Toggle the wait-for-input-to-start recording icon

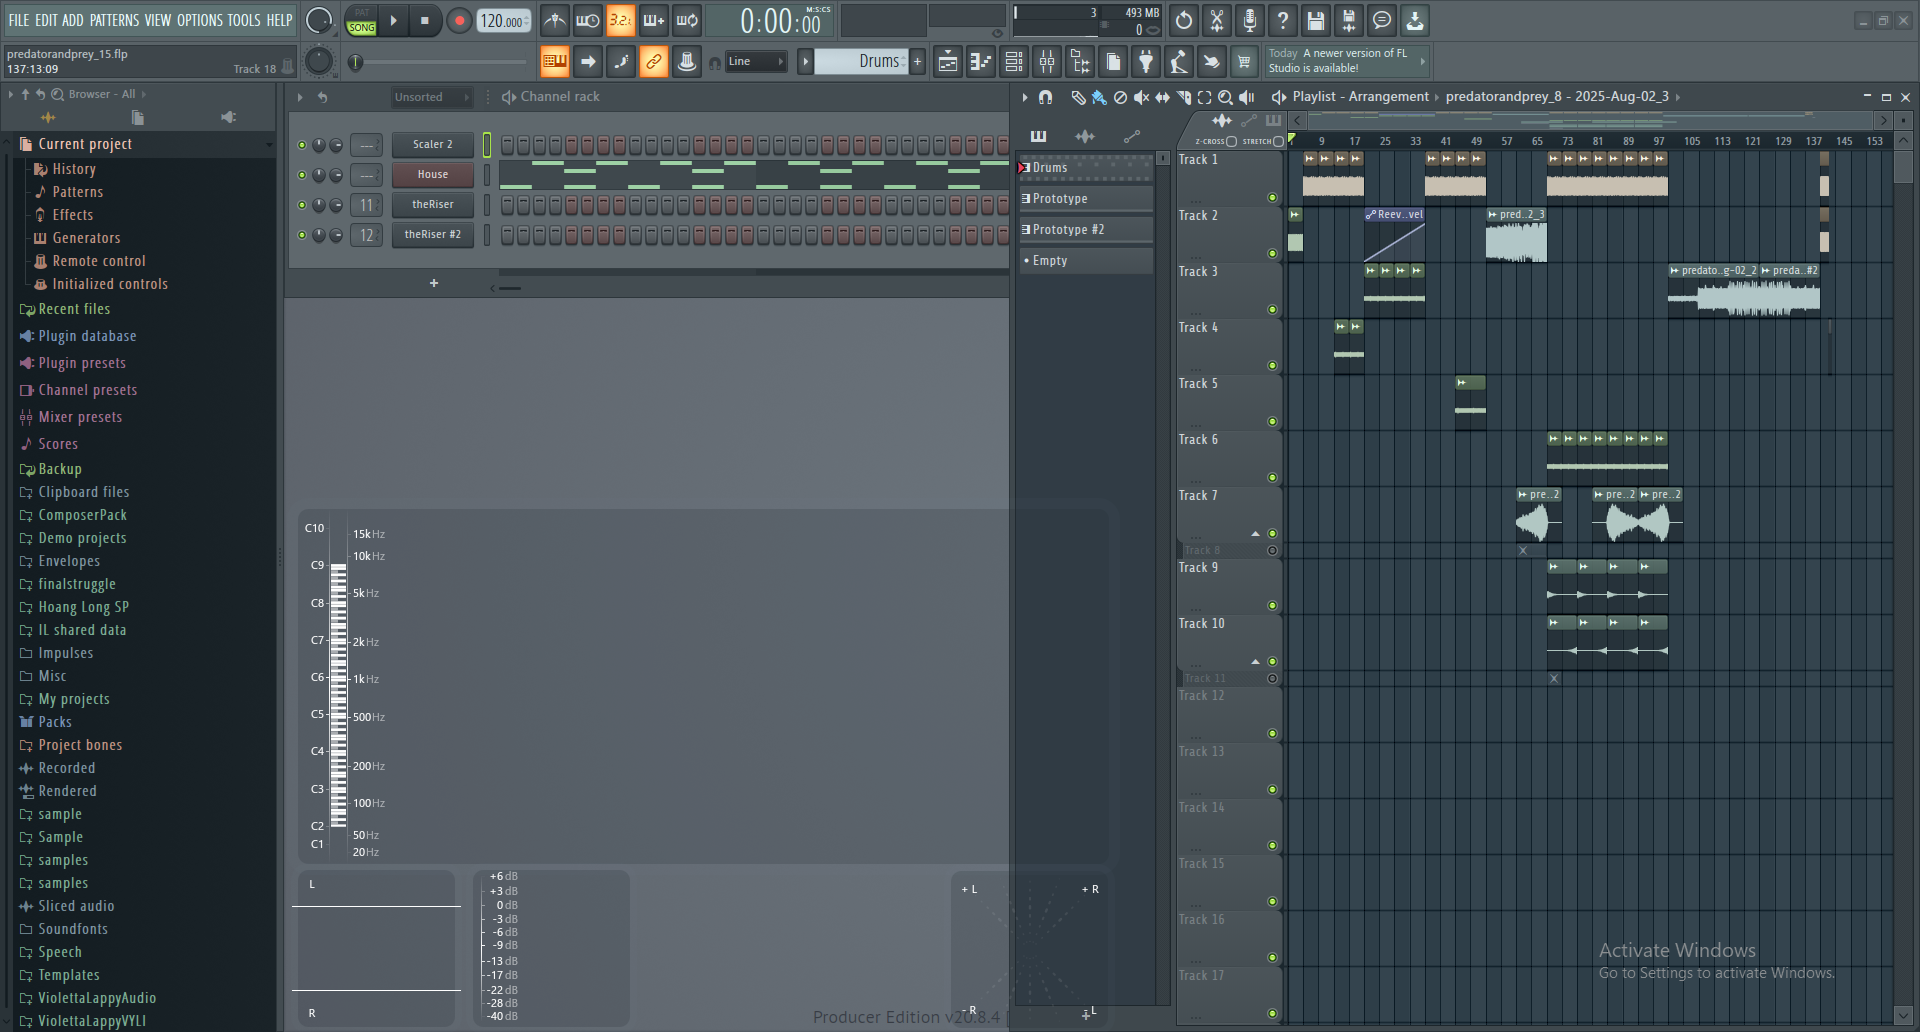[587, 20]
